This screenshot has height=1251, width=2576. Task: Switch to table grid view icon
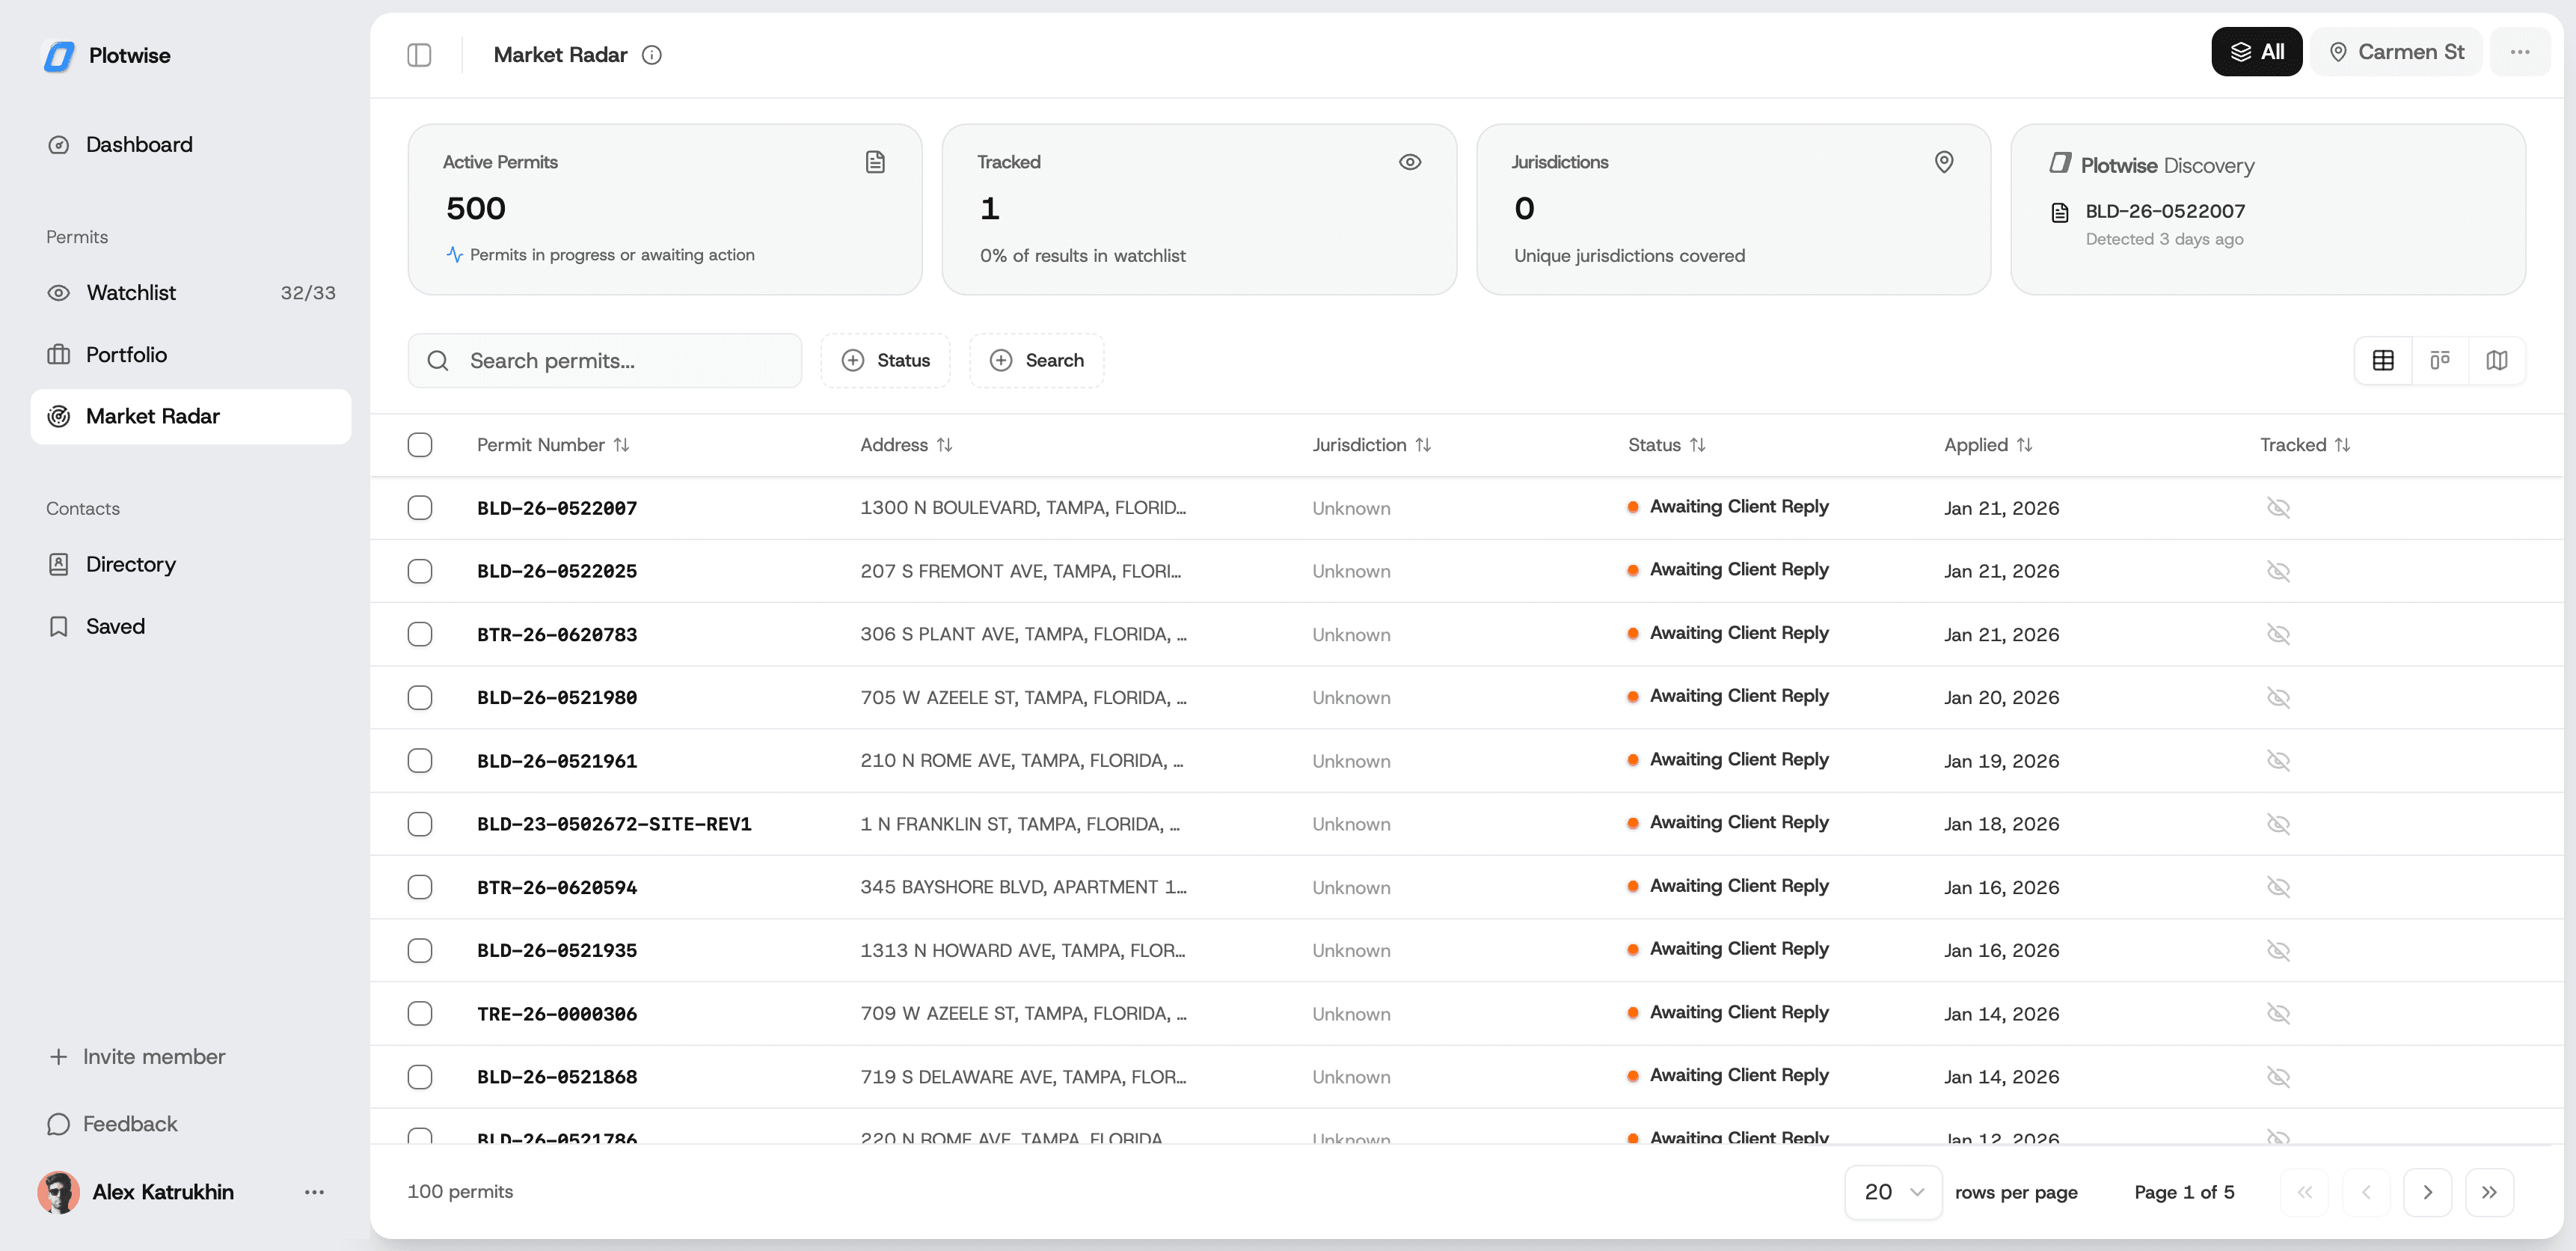coord(2383,360)
